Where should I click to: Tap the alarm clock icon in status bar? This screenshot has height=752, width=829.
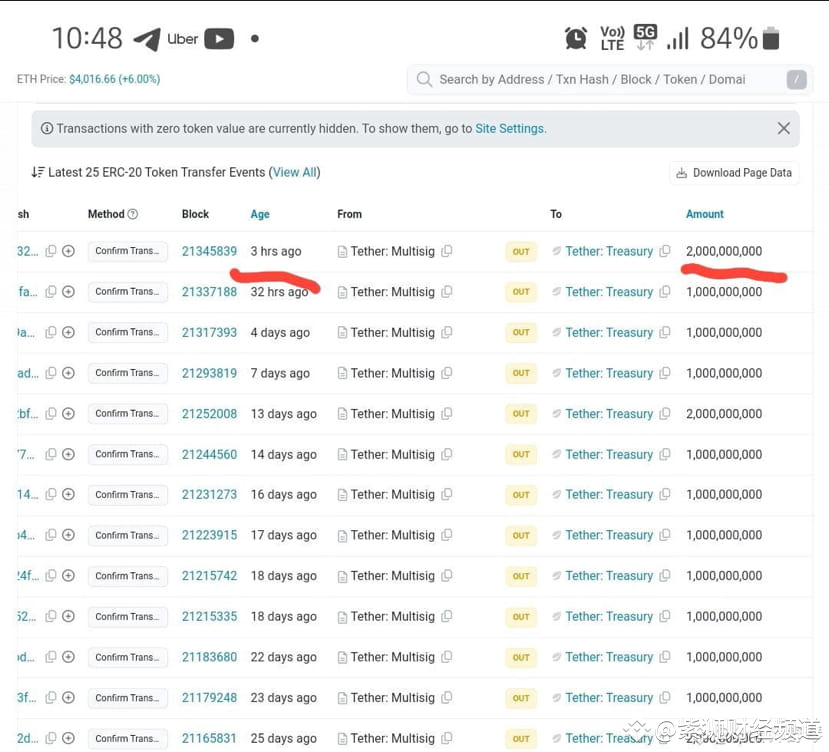pos(576,38)
